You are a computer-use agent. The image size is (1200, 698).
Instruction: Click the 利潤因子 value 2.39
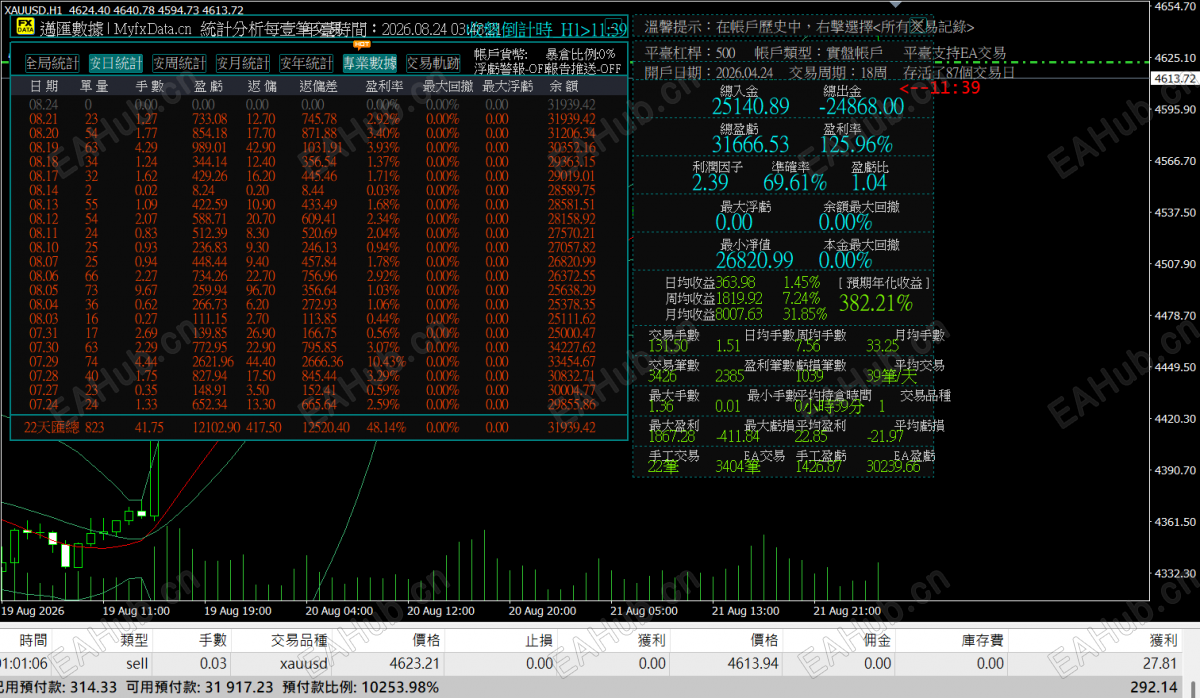coord(710,183)
